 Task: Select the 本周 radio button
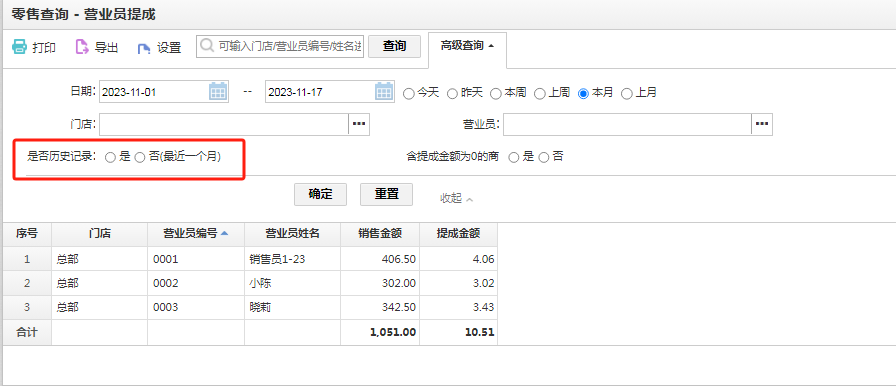(x=495, y=94)
